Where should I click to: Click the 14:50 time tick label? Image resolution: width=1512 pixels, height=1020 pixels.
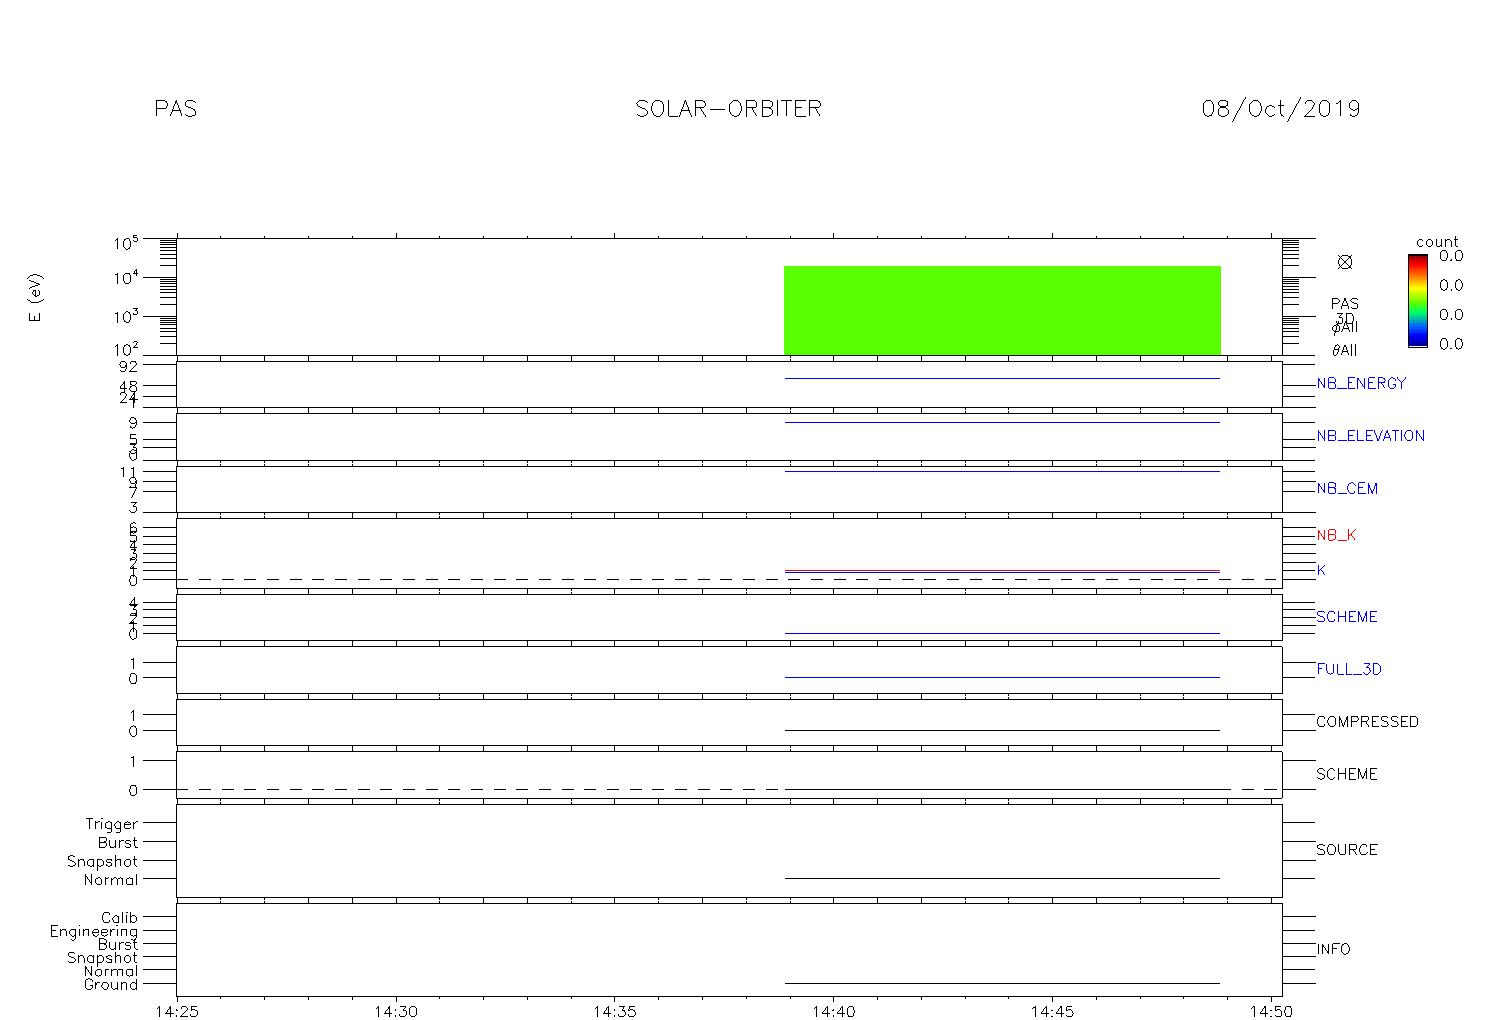(1272, 1010)
